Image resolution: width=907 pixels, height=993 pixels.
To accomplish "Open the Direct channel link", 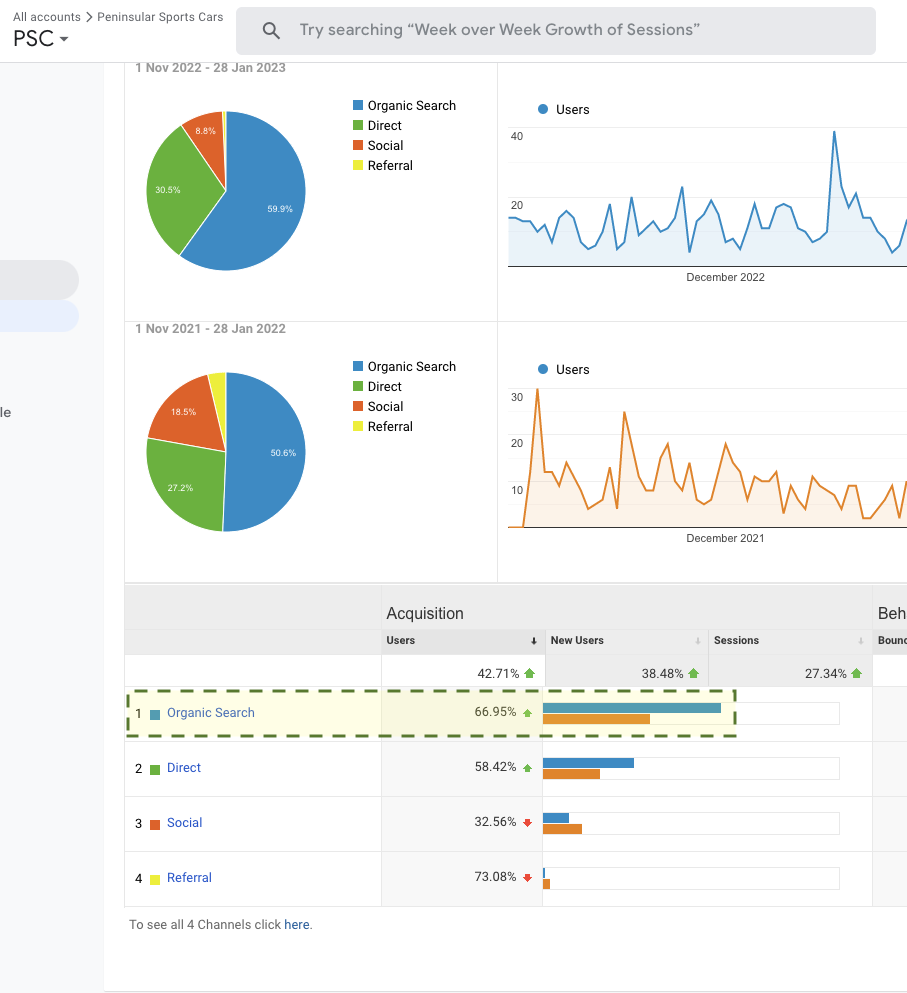I will coord(184,768).
